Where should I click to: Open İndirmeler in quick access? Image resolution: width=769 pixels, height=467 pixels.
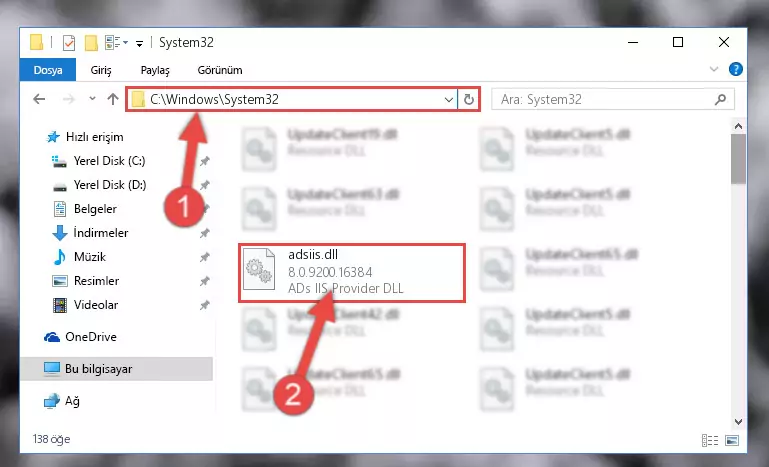coord(101,233)
